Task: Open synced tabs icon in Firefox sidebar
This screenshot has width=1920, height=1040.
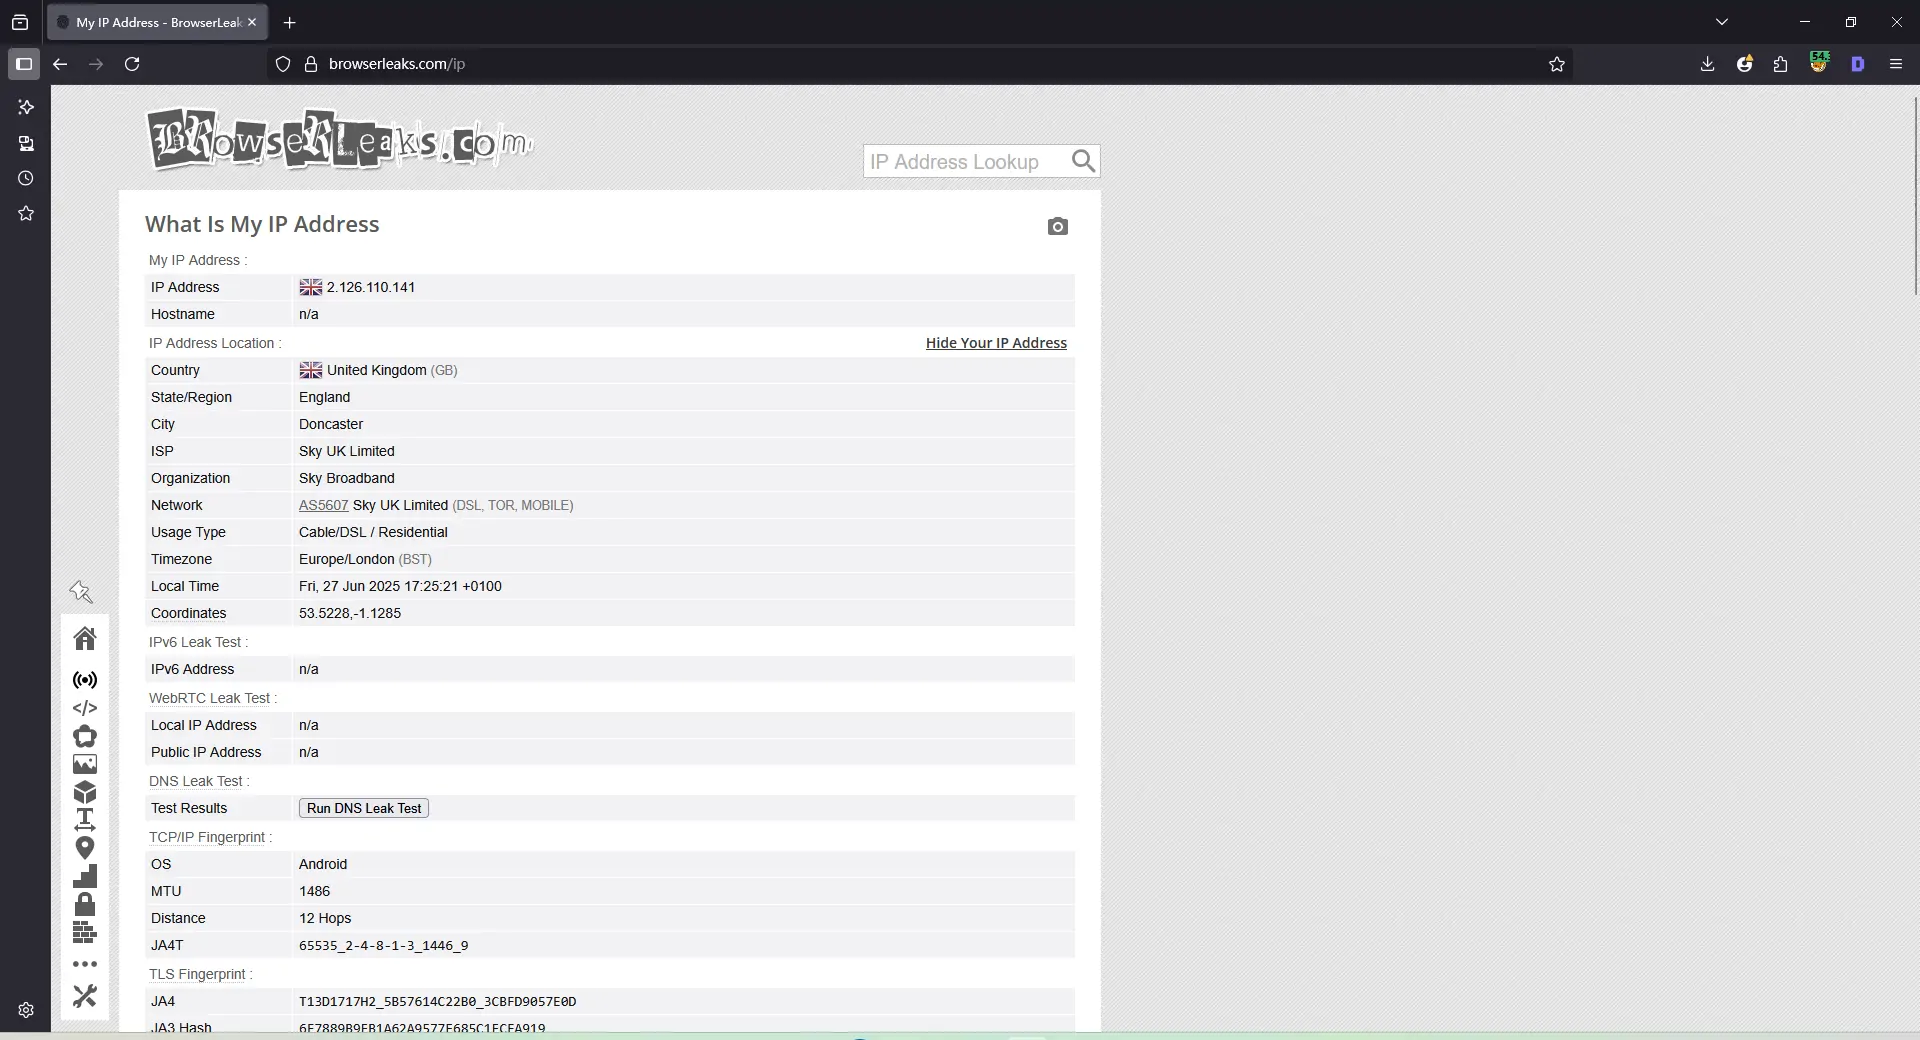Action: point(26,143)
